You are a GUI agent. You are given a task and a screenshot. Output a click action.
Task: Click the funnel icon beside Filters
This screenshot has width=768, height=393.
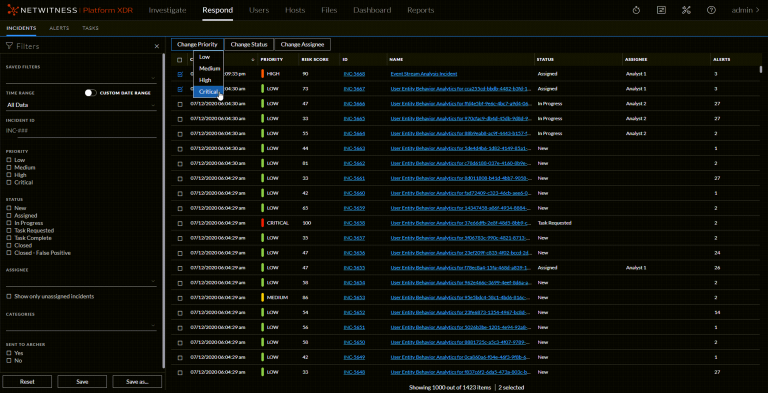coord(9,46)
